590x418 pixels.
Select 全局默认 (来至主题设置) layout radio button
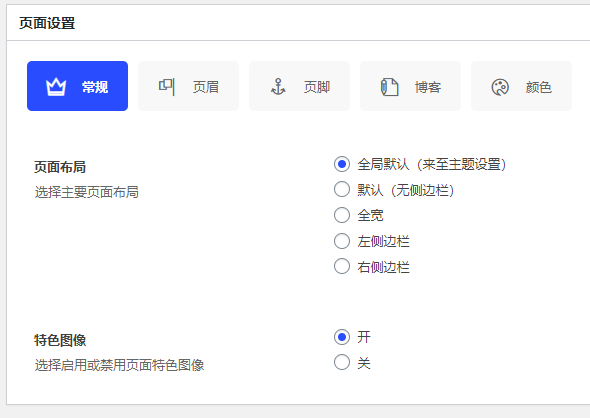342,164
